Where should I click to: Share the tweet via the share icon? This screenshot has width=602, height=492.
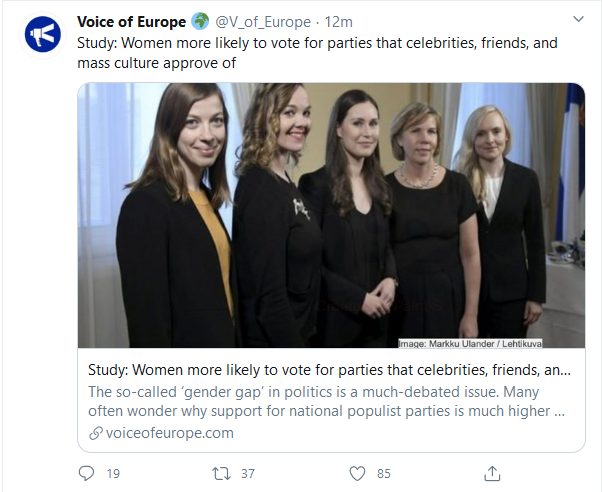(492, 472)
